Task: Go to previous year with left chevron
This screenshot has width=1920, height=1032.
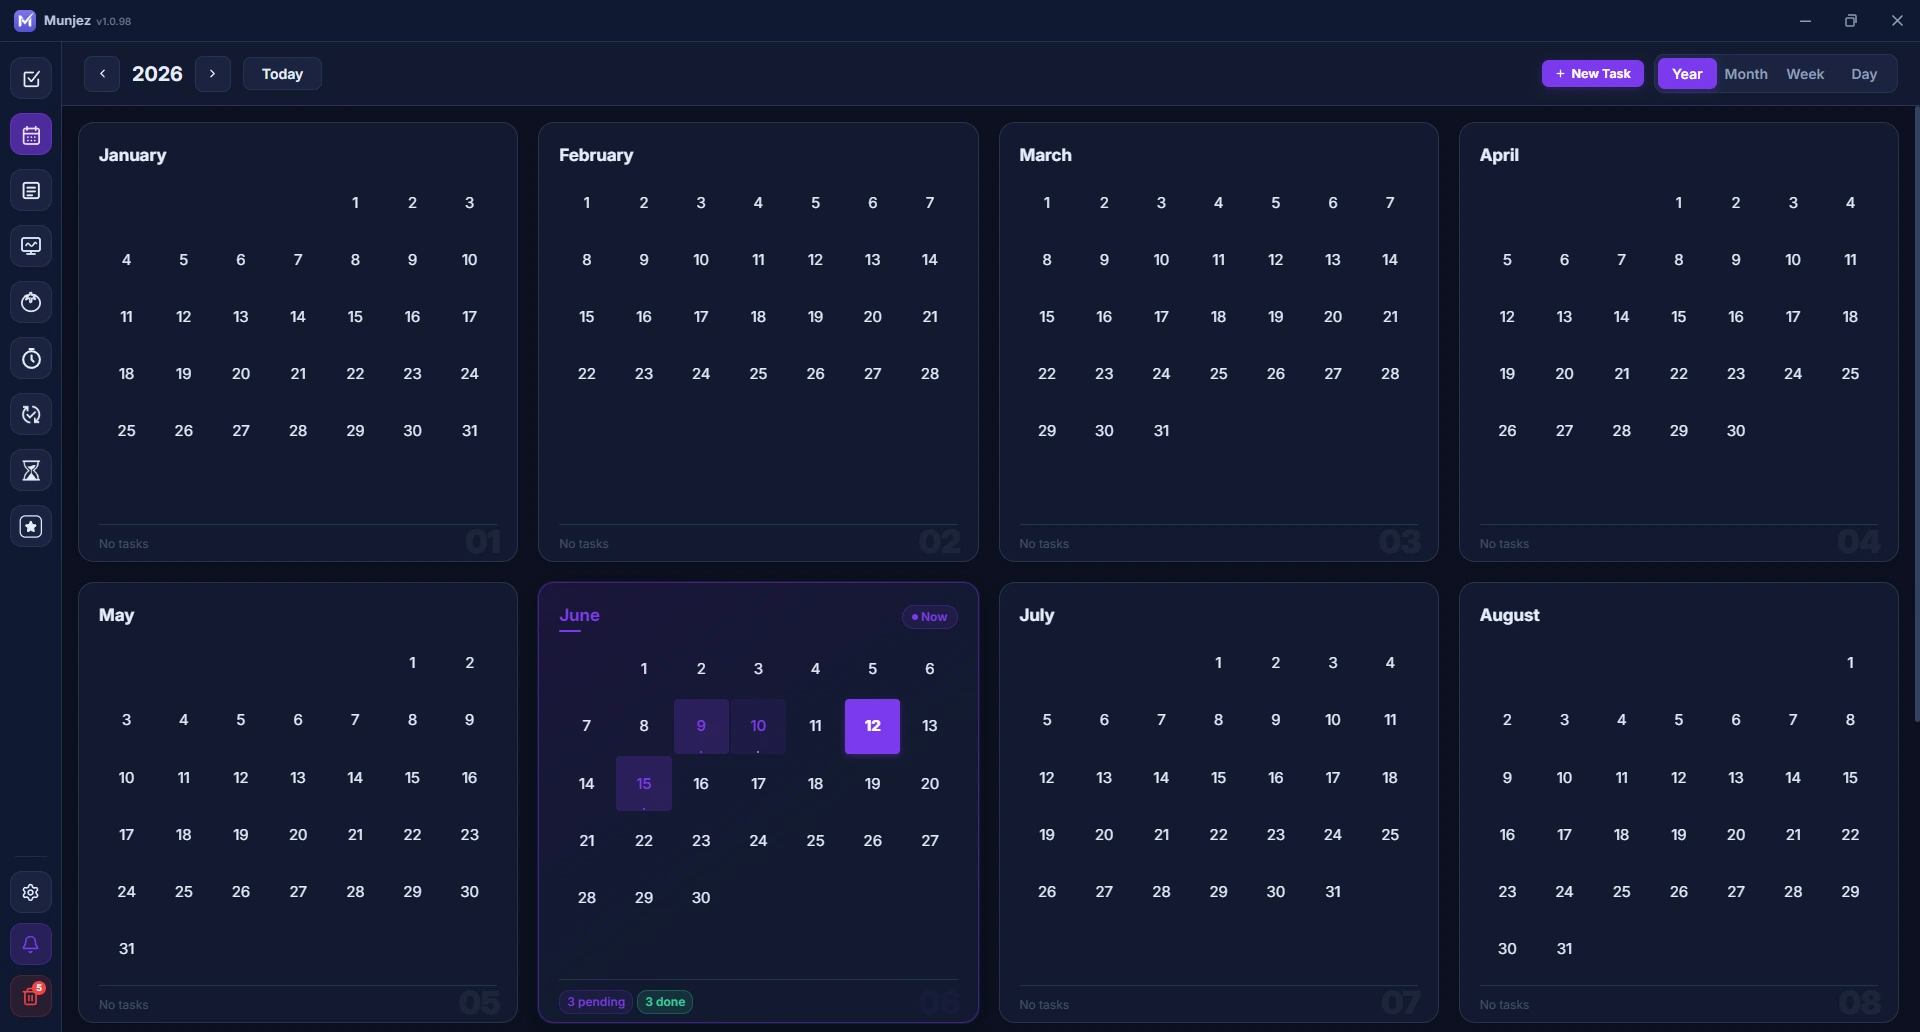Action: click(102, 74)
